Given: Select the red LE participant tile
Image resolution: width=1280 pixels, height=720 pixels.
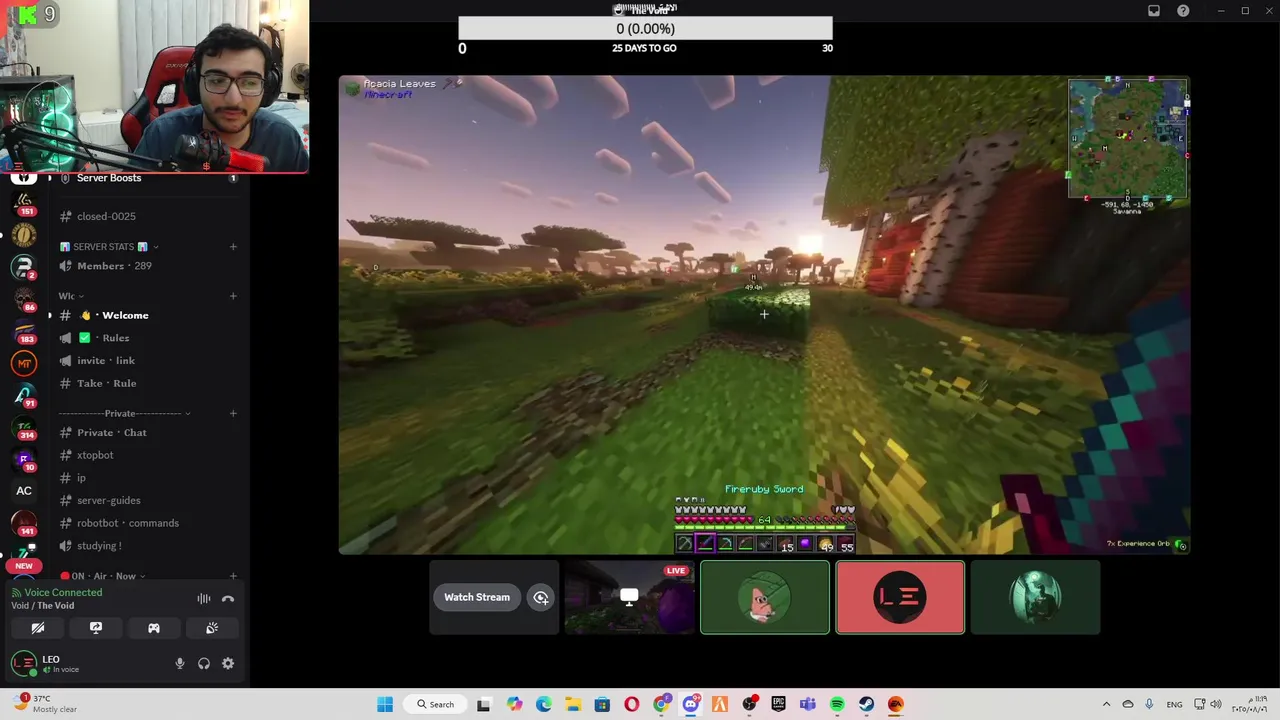Looking at the screenshot, I should (900, 598).
